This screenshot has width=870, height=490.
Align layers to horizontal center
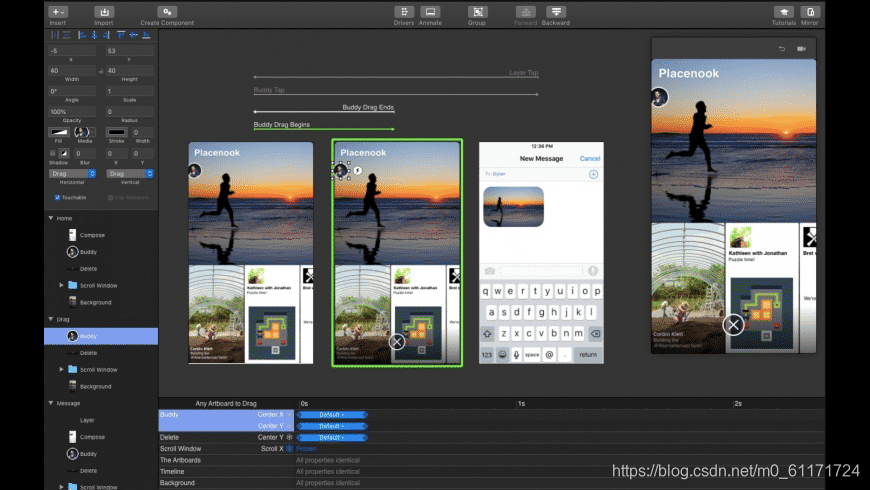coord(94,35)
